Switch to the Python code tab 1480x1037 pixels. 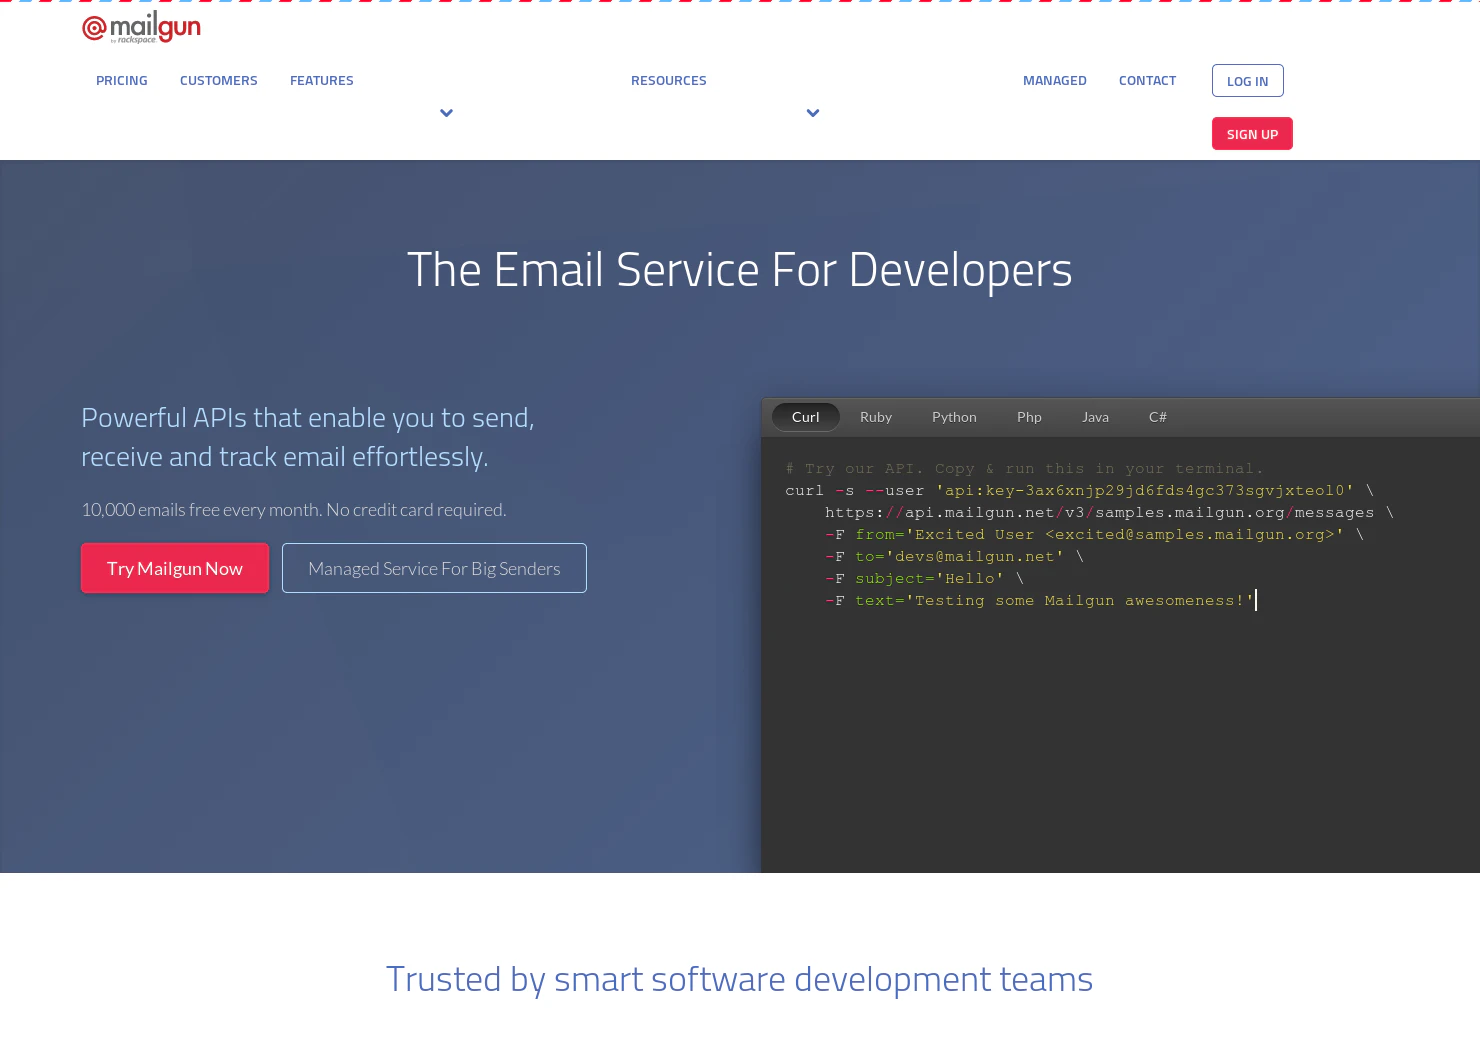point(954,417)
